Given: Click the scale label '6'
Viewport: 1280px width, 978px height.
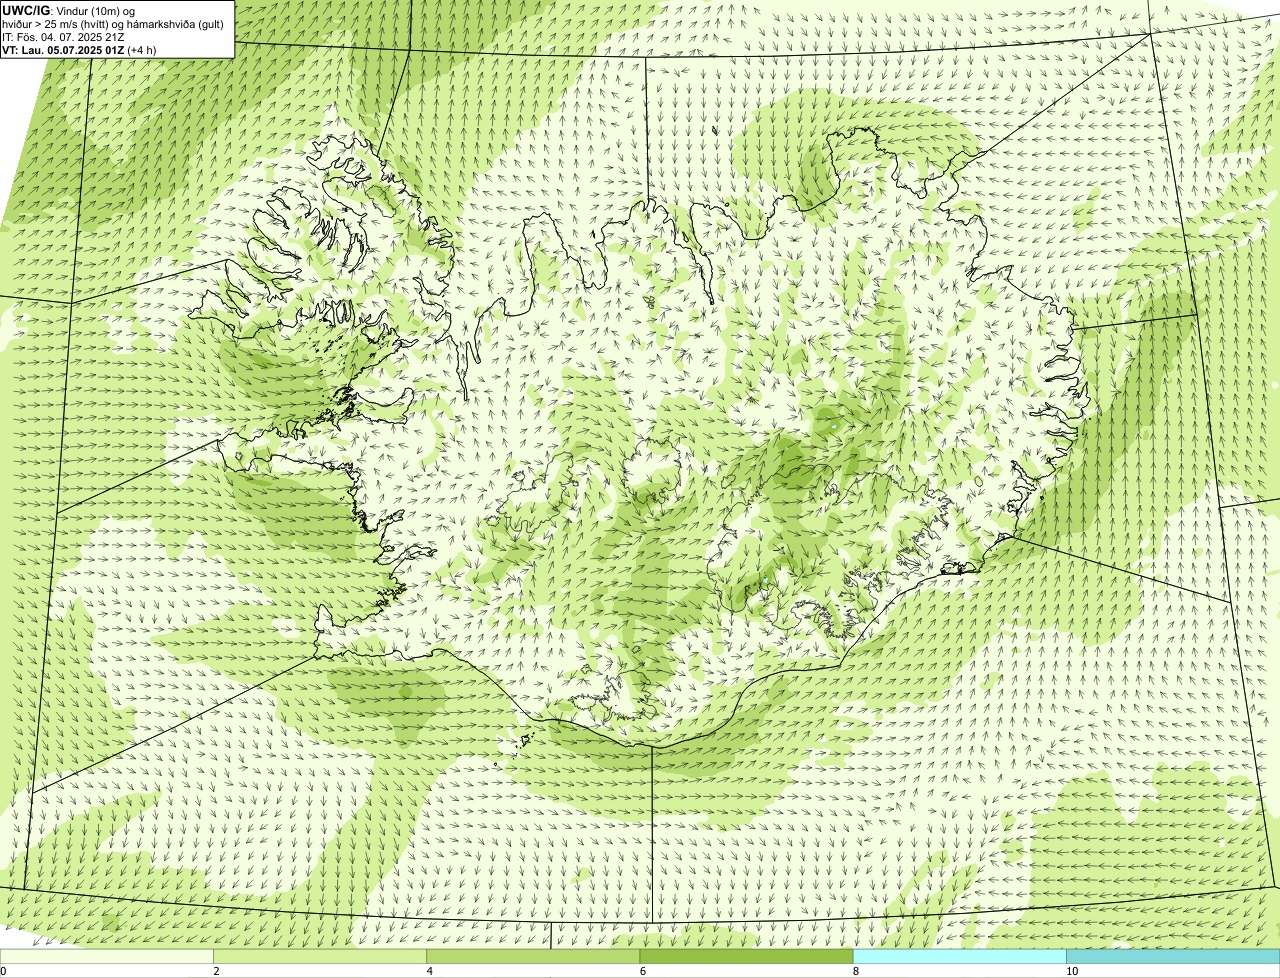Looking at the screenshot, I should tap(642, 971).
